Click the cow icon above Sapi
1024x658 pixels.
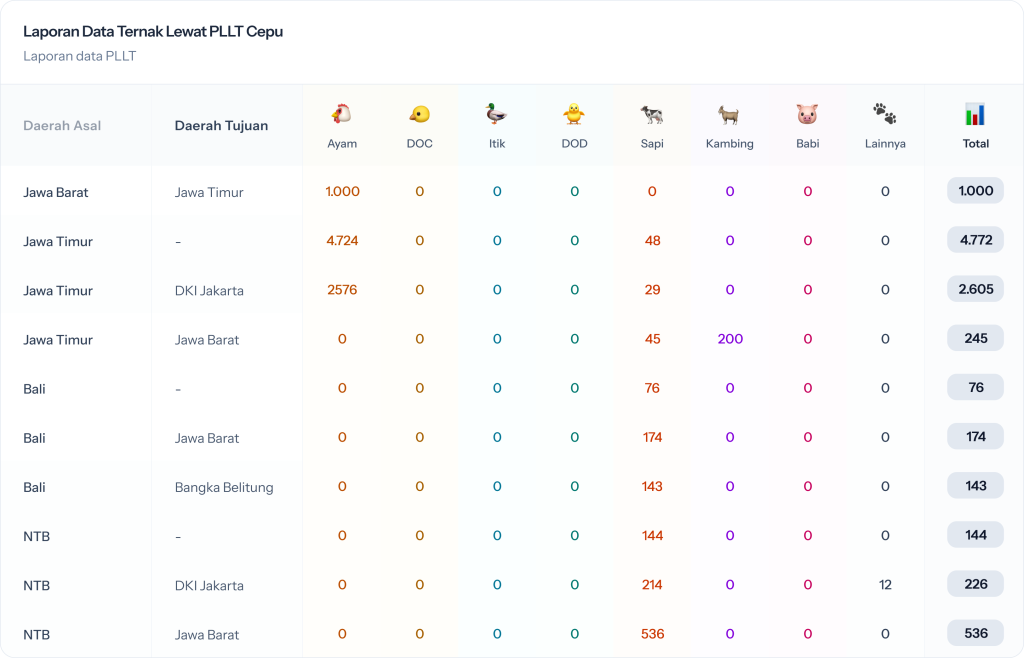pos(652,114)
